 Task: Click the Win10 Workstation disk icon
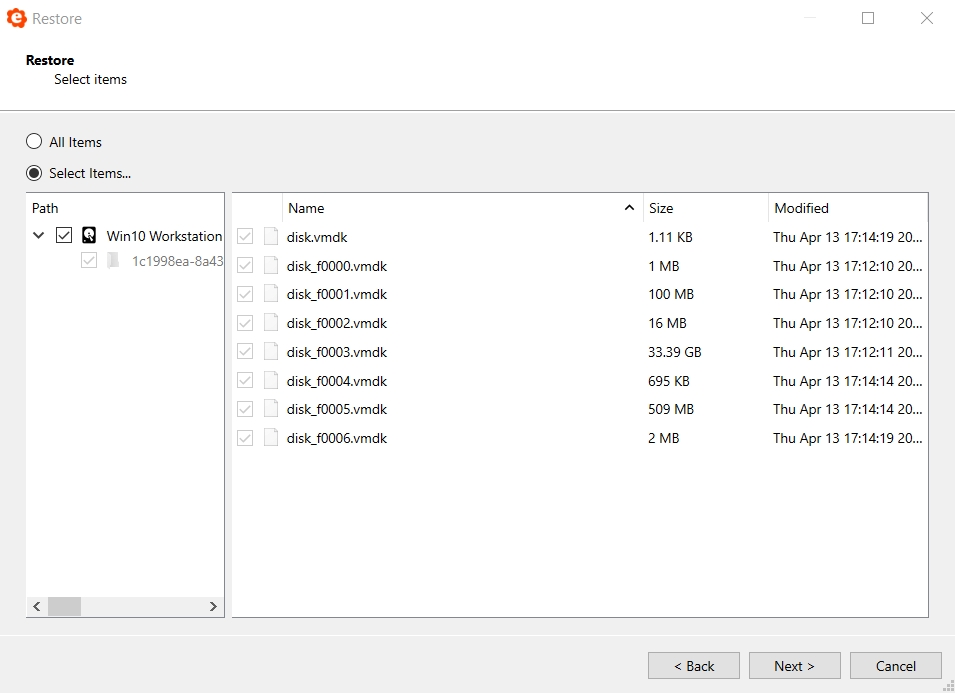89,235
